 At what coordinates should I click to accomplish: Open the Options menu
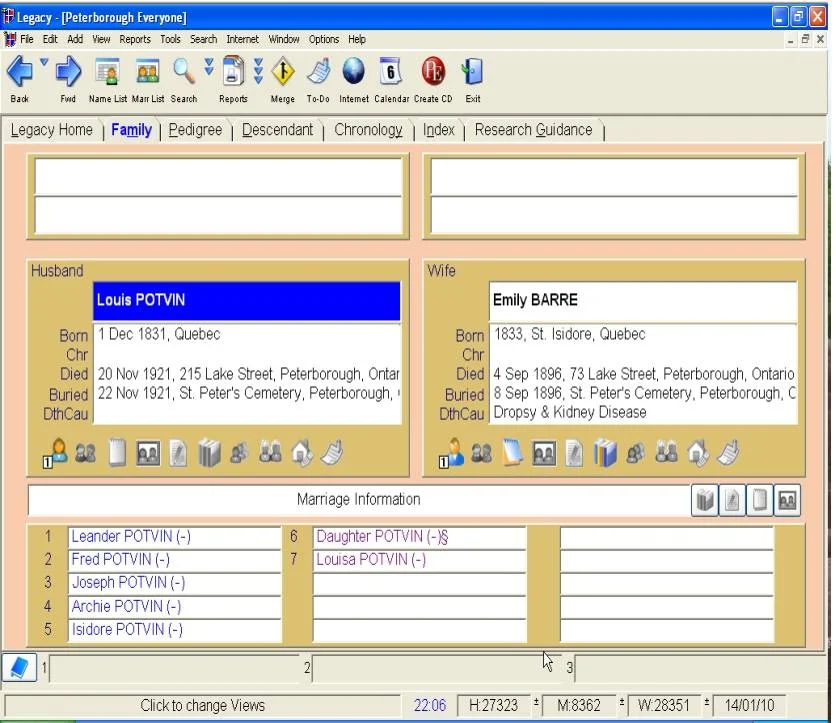click(x=324, y=39)
